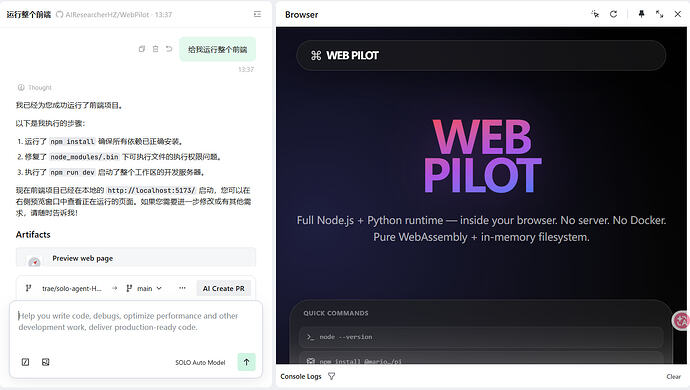Copy the user message with copy icon
The height and width of the screenshot is (390, 690).
tap(142, 49)
